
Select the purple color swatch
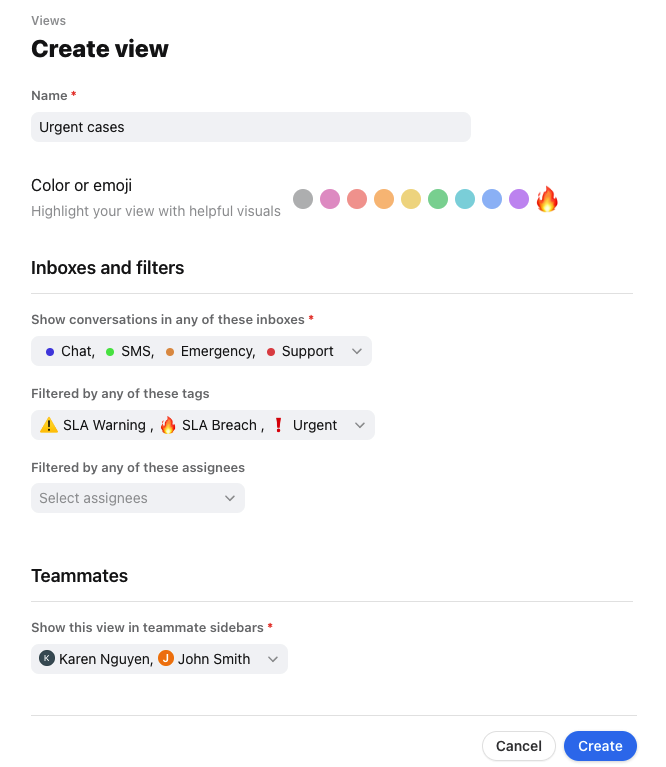pos(519,199)
